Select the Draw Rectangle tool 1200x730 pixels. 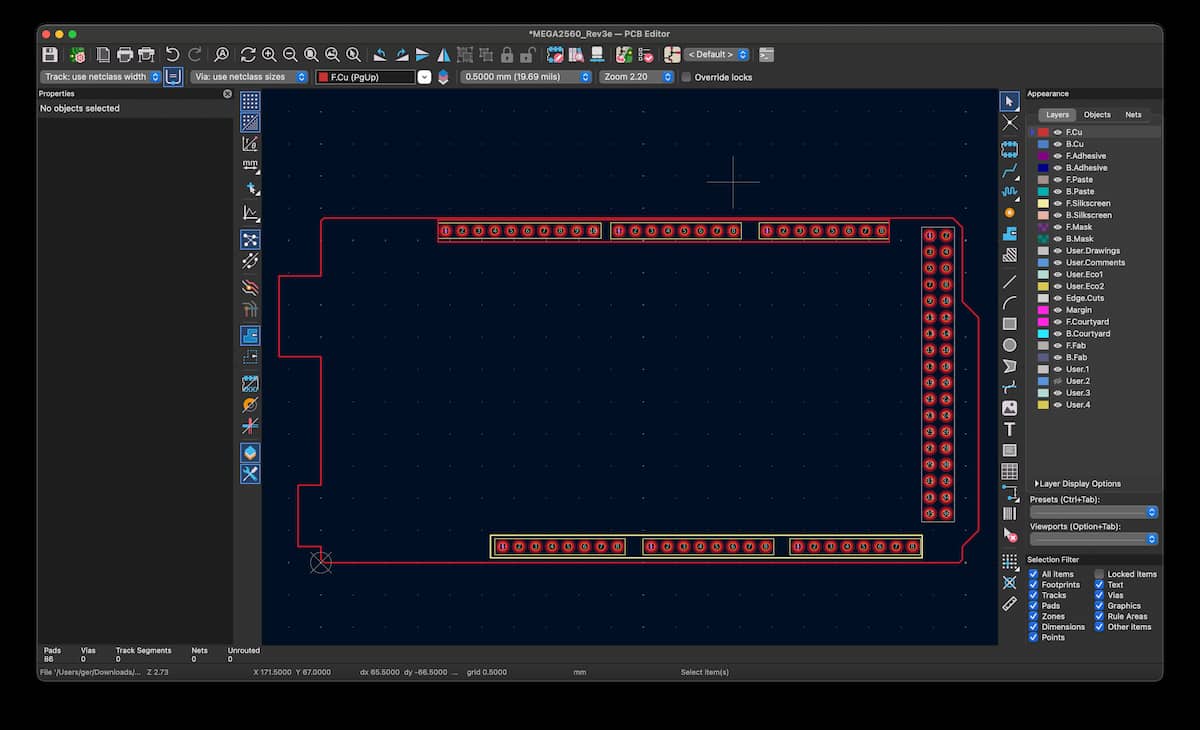pos(1010,324)
